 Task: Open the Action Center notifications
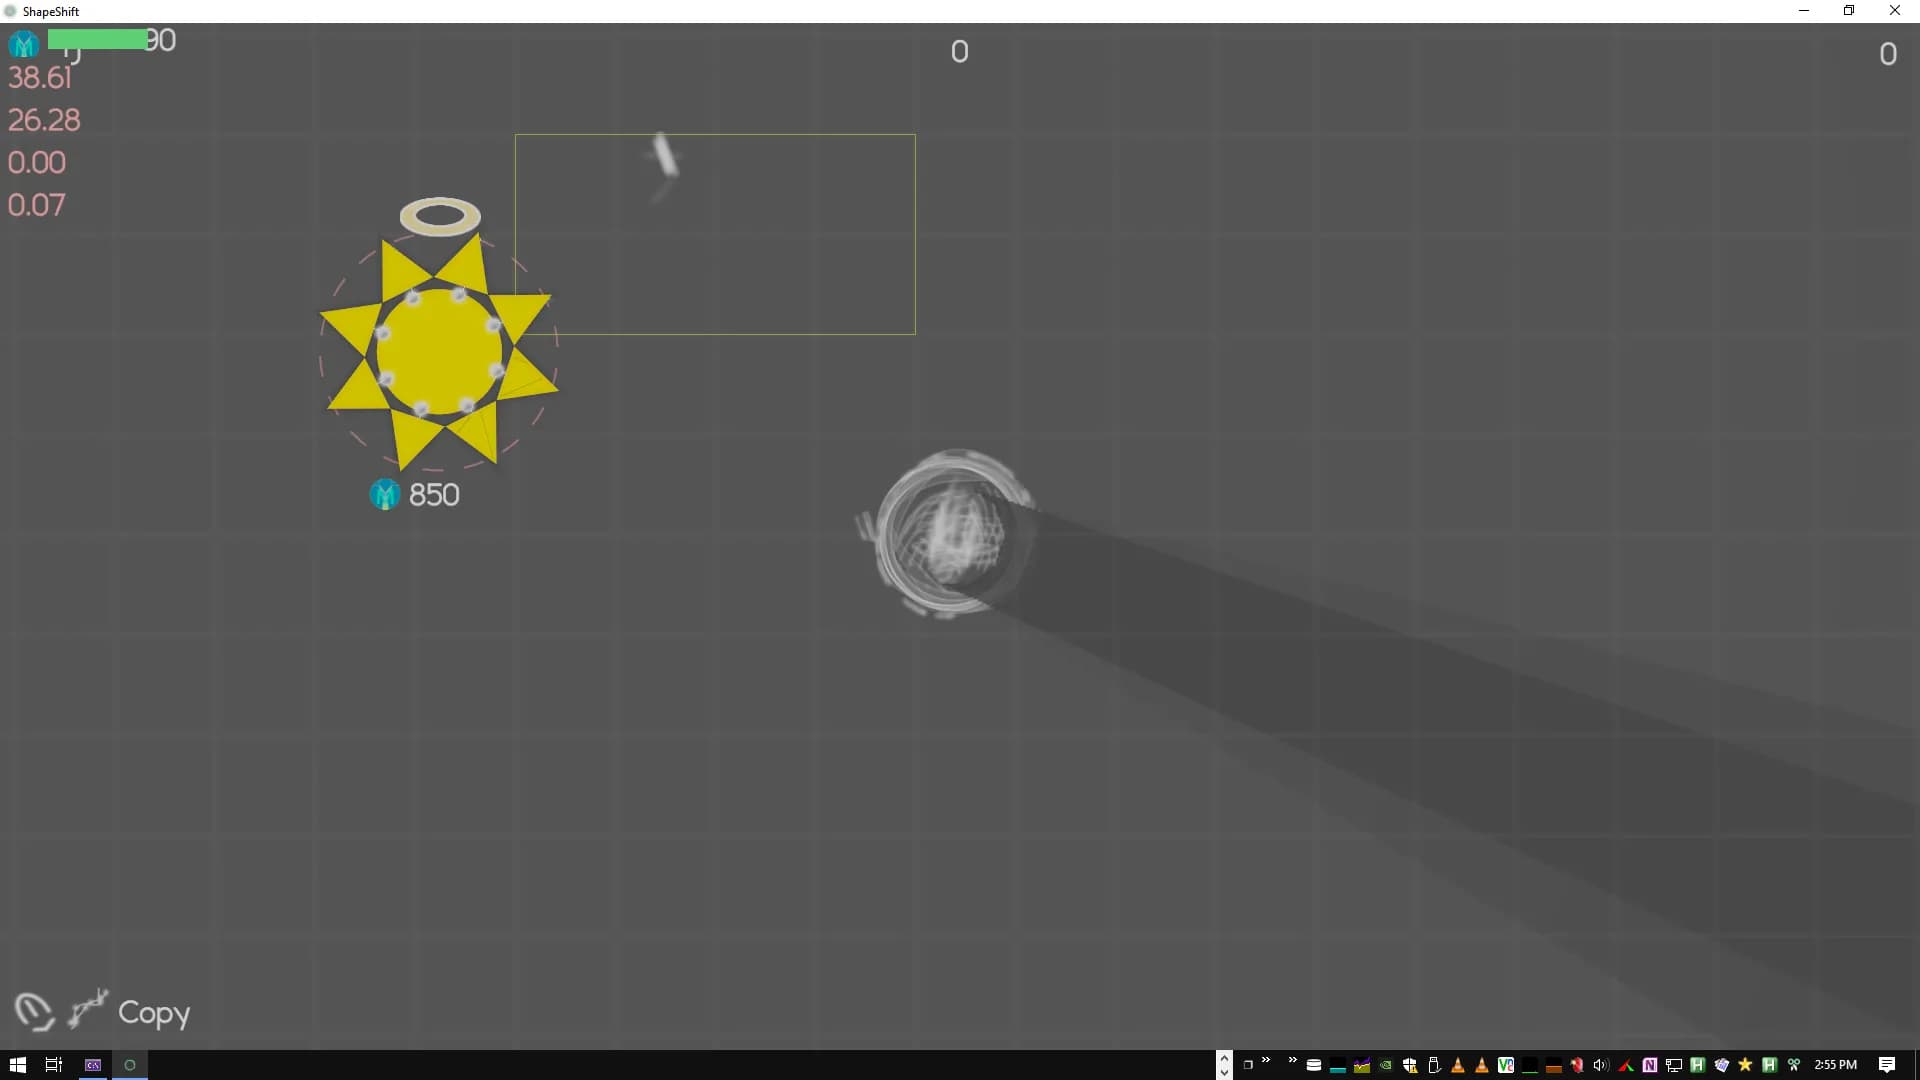(1886, 1065)
